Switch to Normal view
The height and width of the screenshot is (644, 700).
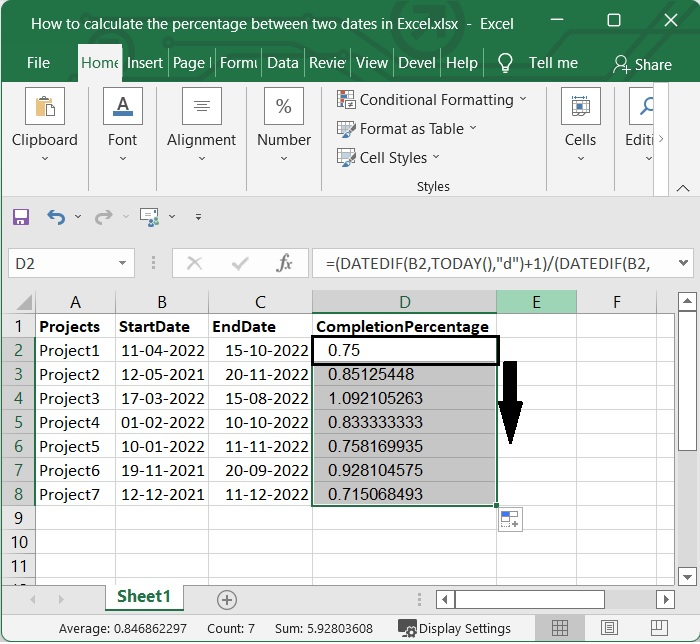pyautogui.click(x=560, y=628)
